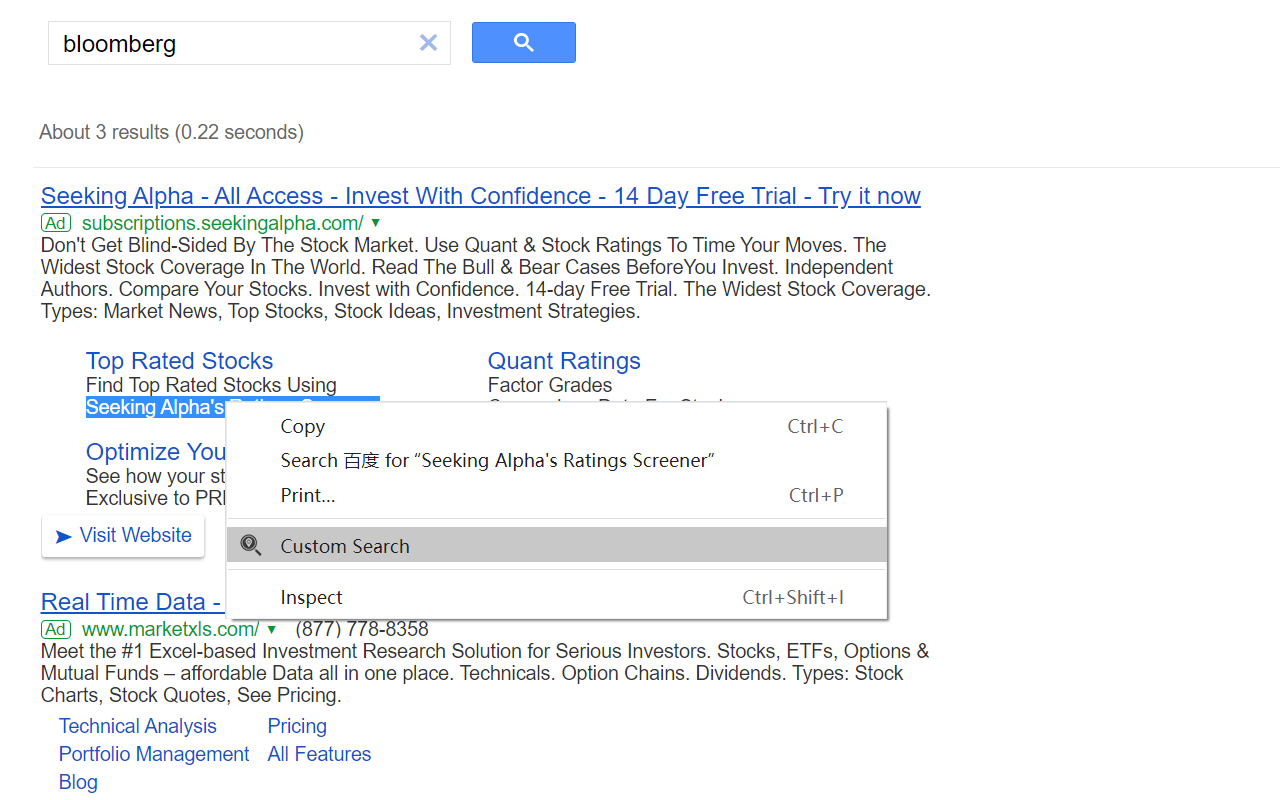Expand dropdown arrow after www.marketxls.com

coord(271,629)
